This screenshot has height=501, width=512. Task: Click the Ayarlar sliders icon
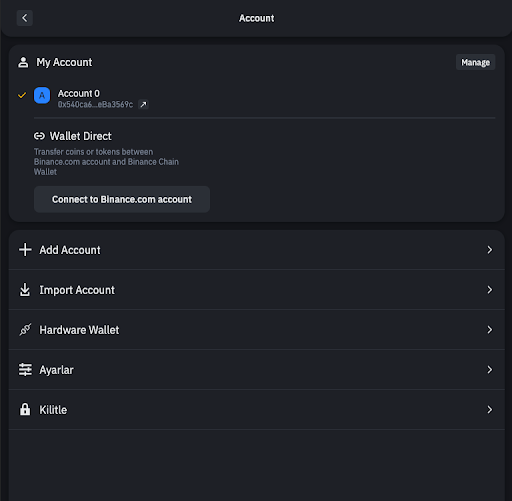pyautogui.click(x=25, y=370)
